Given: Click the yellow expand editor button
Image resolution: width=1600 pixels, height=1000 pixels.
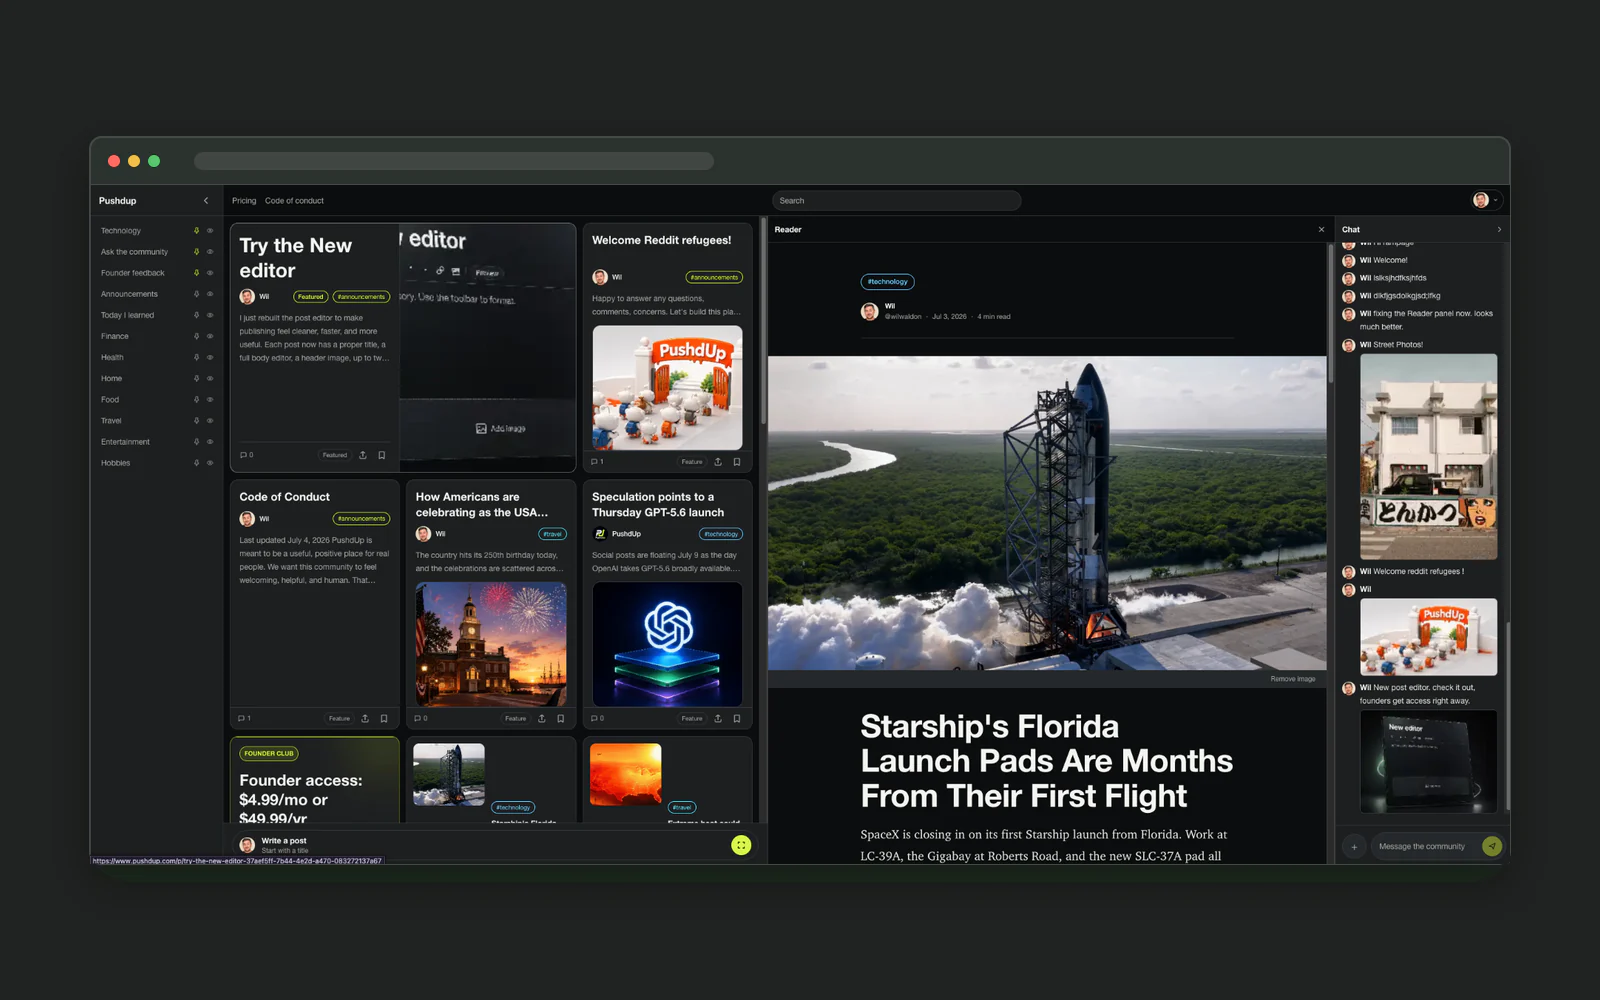Looking at the screenshot, I should (x=741, y=845).
